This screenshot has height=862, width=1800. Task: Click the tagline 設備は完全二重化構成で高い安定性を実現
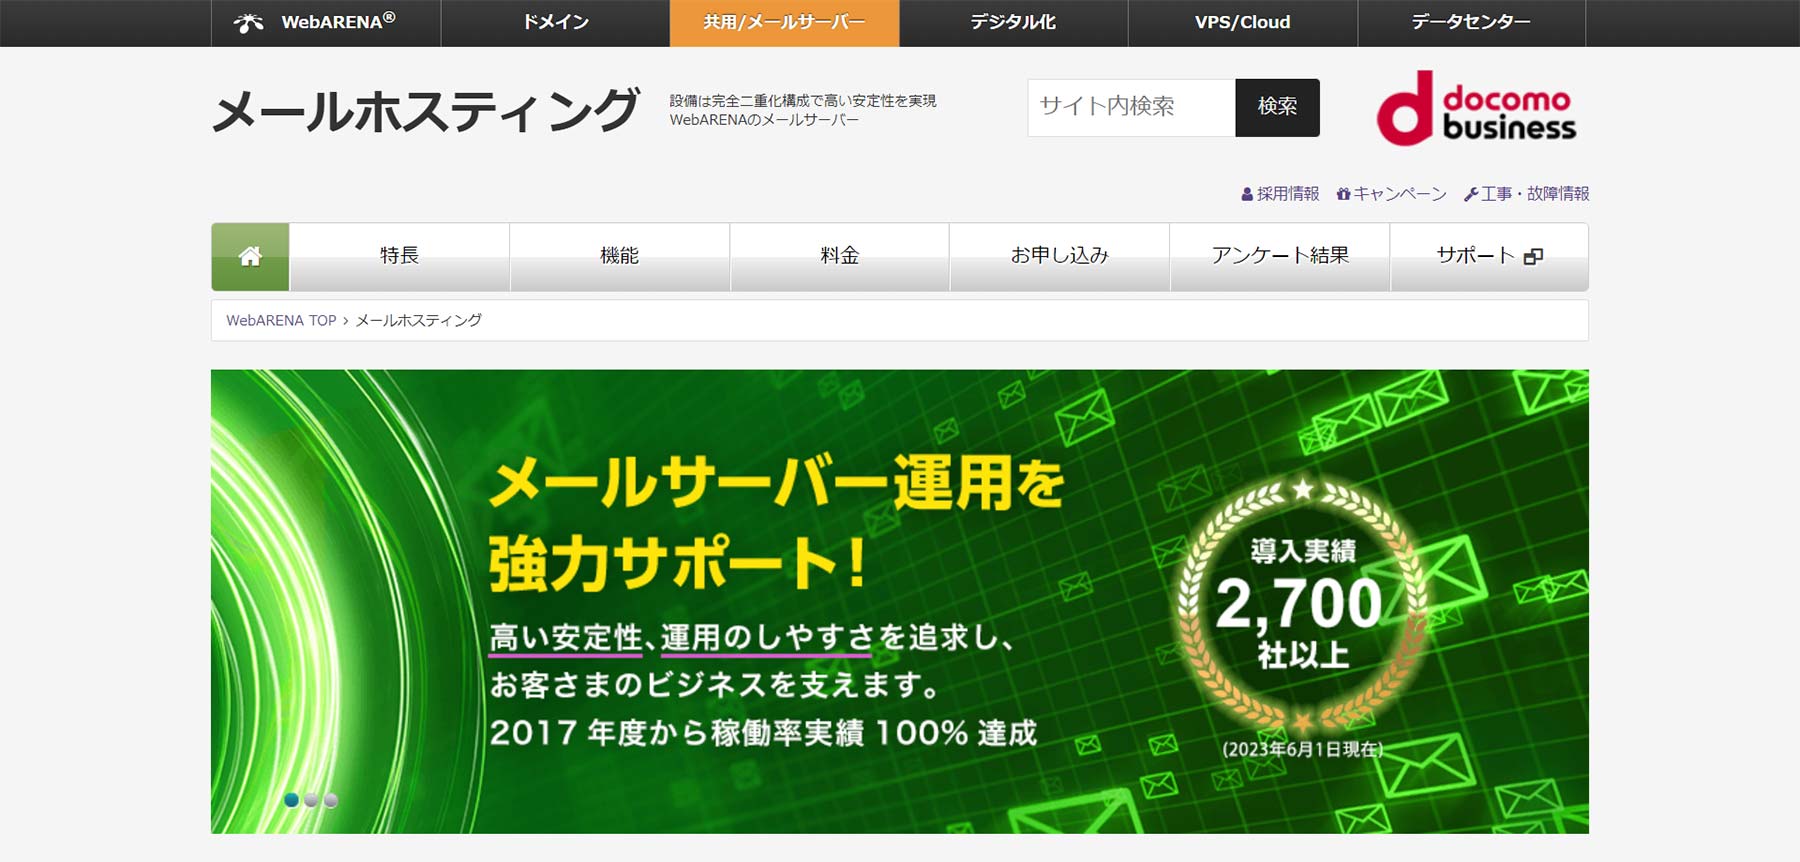tap(803, 101)
